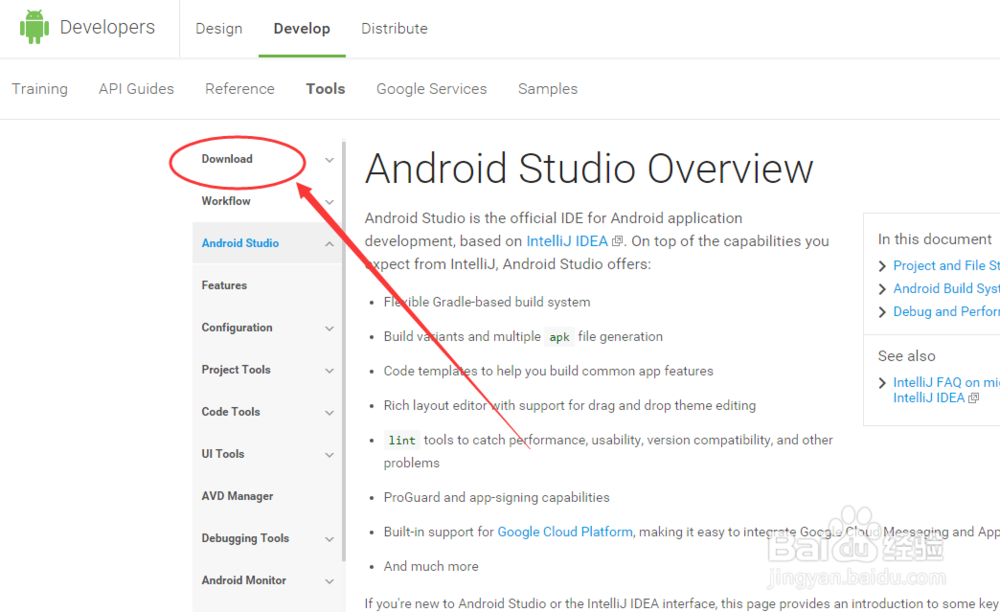The height and width of the screenshot is (612, 1000).
Task: Collapse the Android Studio section chevron
Action: [329, 244]
